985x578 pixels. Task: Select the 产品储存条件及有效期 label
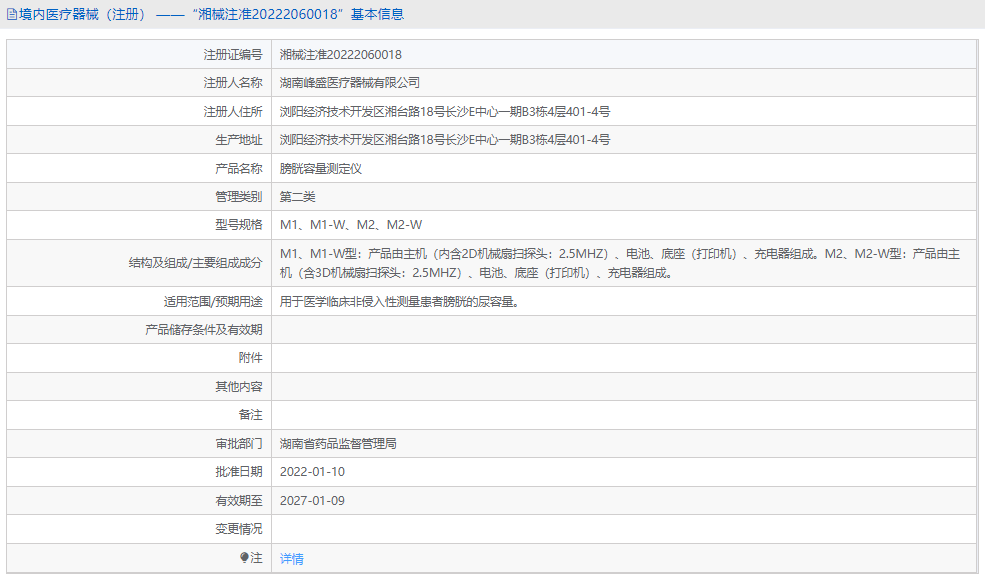point(204,330)
